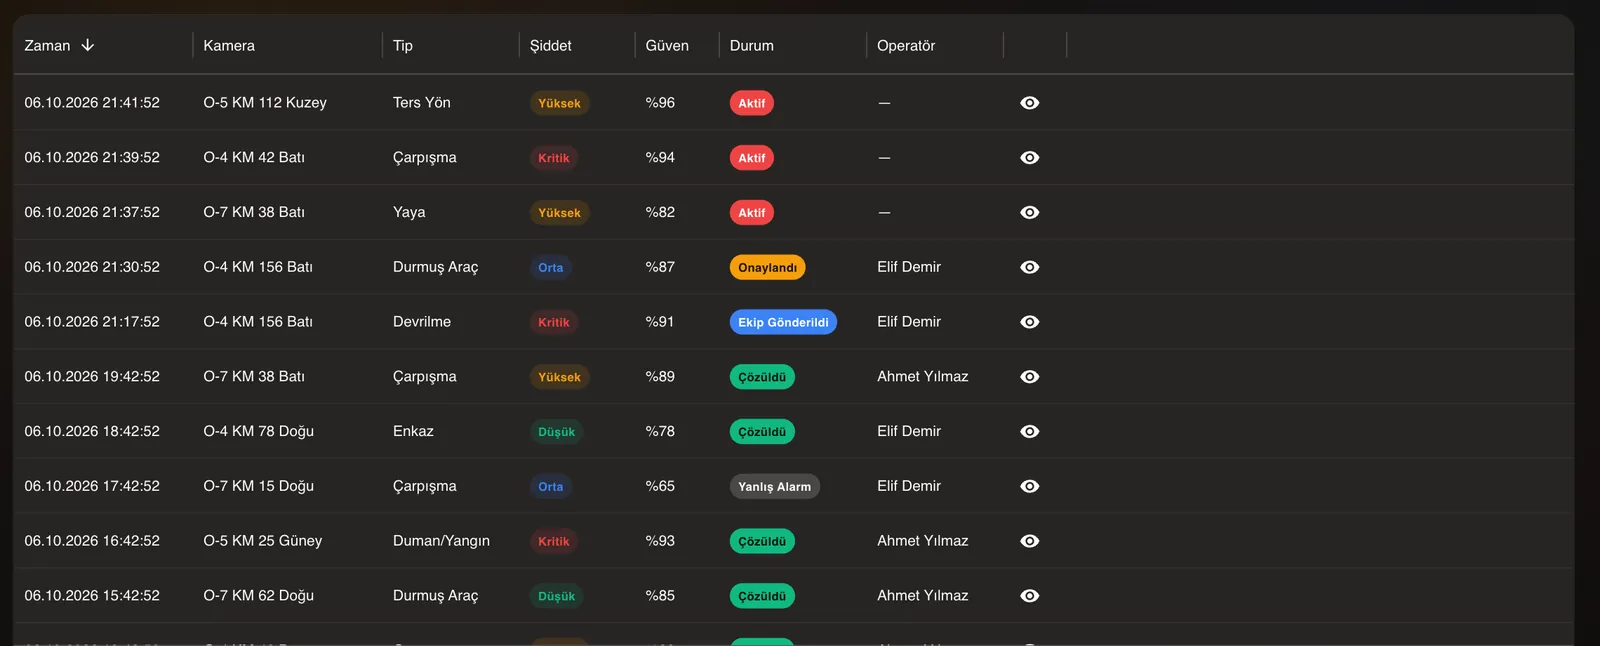
Task: Click the Onaylandı status badge
Action: click(768, 267)
